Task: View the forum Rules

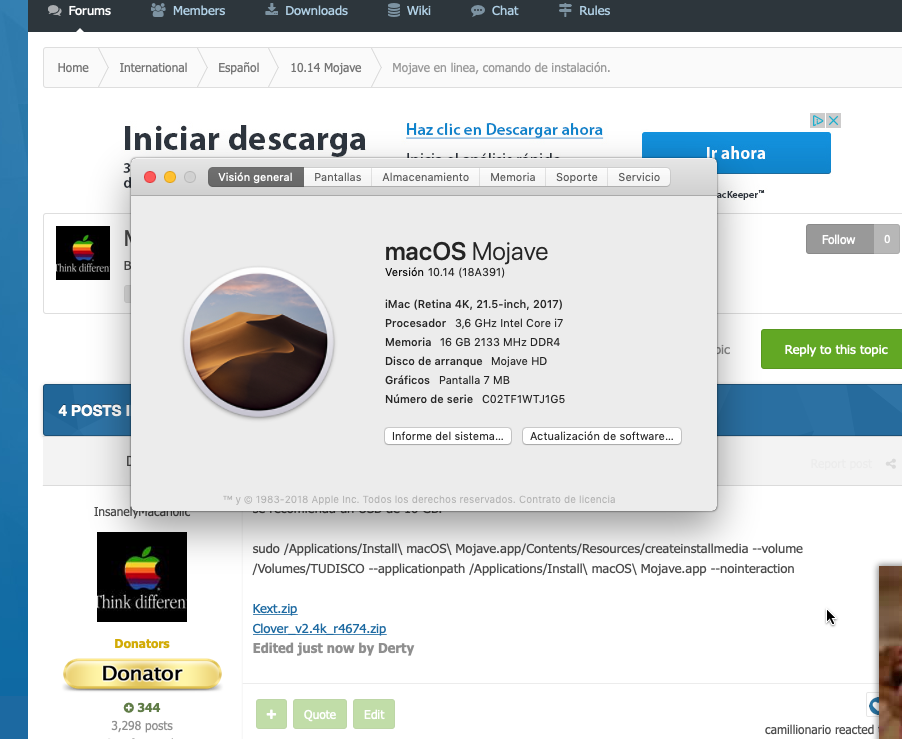Action: pyautogui.click(x=584, y=10)
